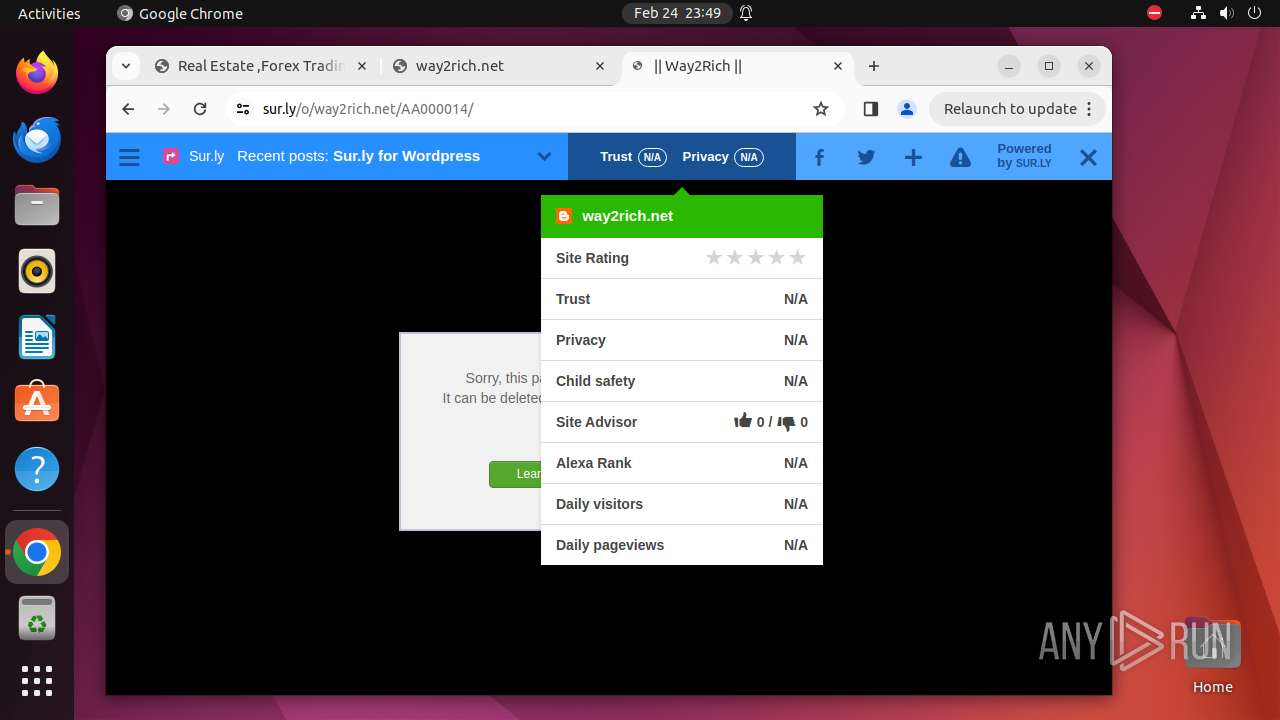Expand the Recent posts dropdown chevron
This screenshot has height=720, width=1280.
[544, 157]
